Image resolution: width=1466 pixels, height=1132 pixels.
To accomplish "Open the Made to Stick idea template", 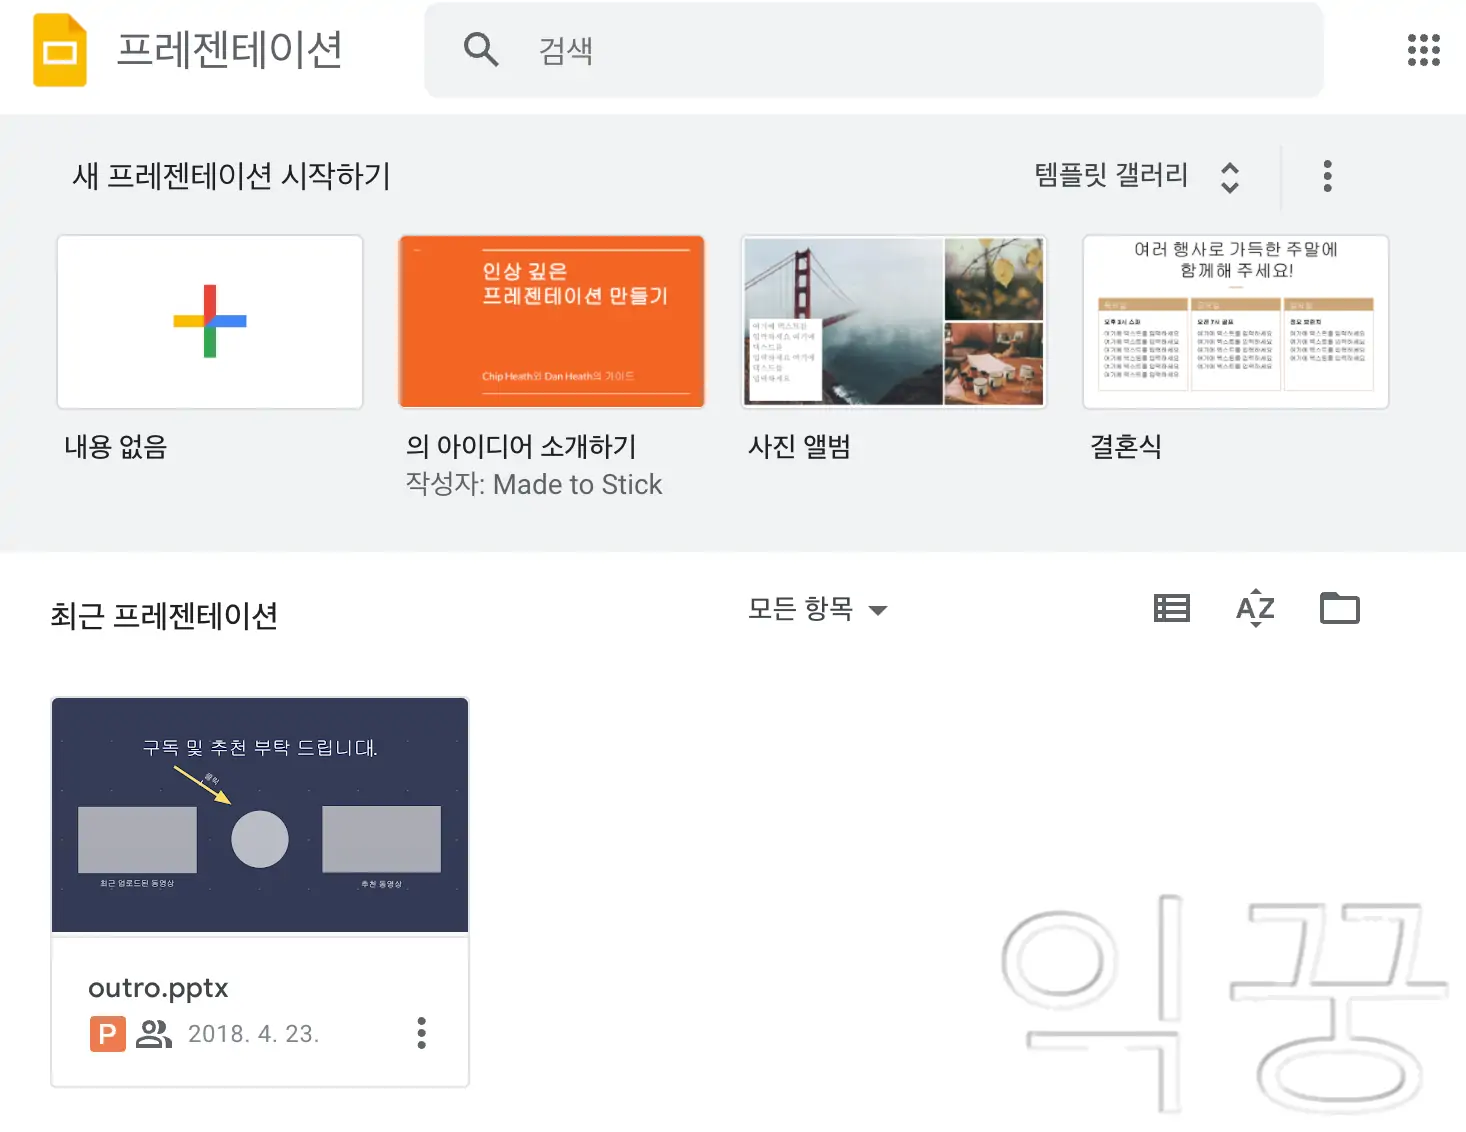I will point(551,321).
